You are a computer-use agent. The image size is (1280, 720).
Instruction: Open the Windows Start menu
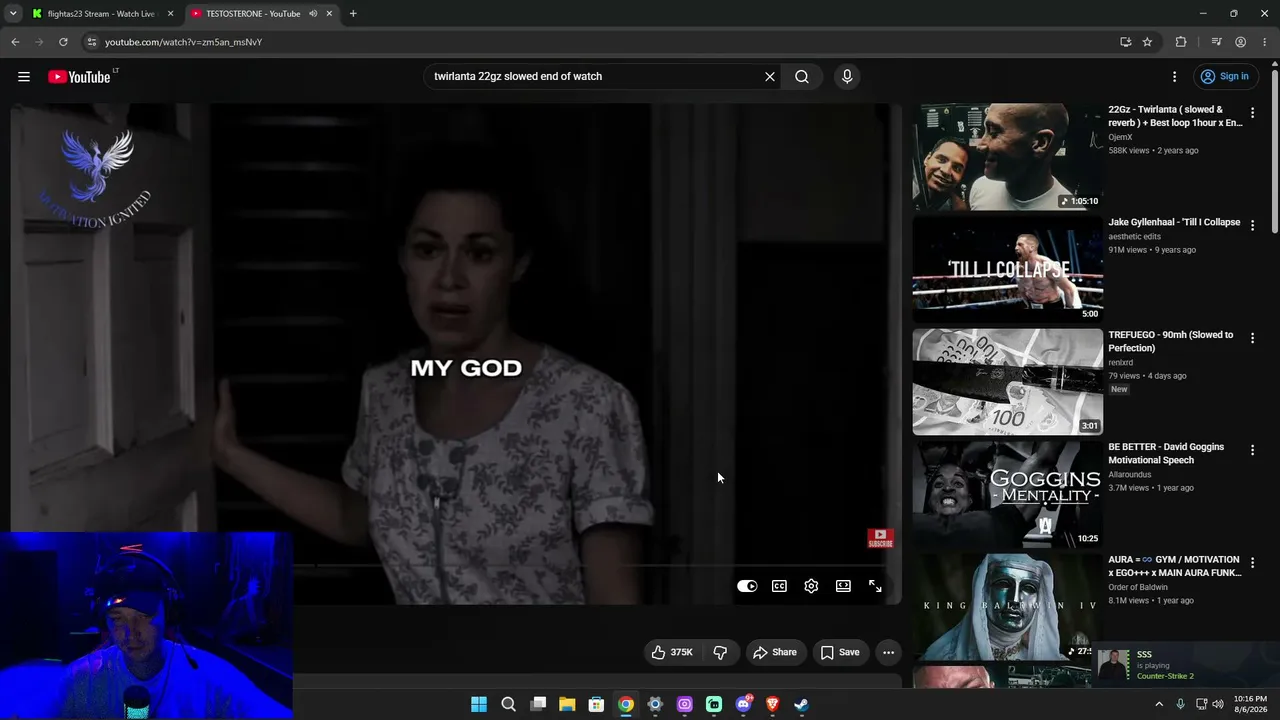[479, 704]
